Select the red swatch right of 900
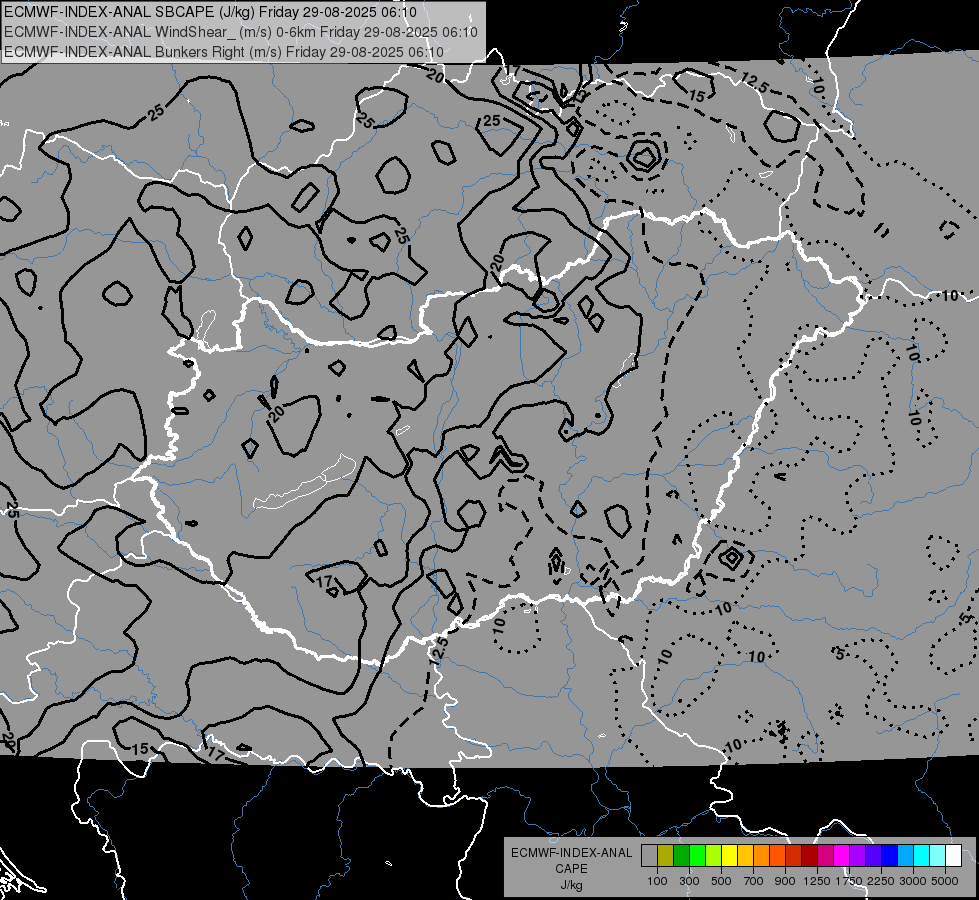 (794, 856)
